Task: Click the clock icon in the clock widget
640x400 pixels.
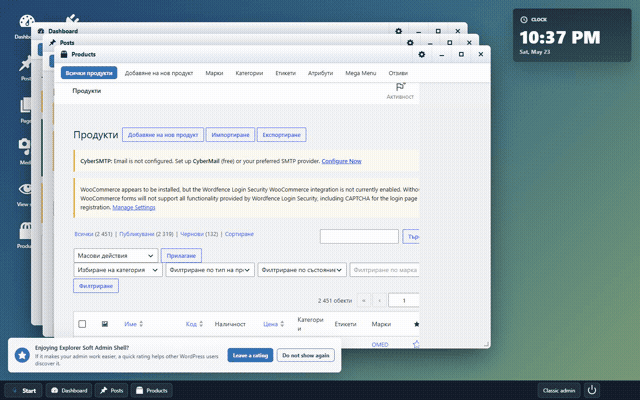Action: (524, 20)
